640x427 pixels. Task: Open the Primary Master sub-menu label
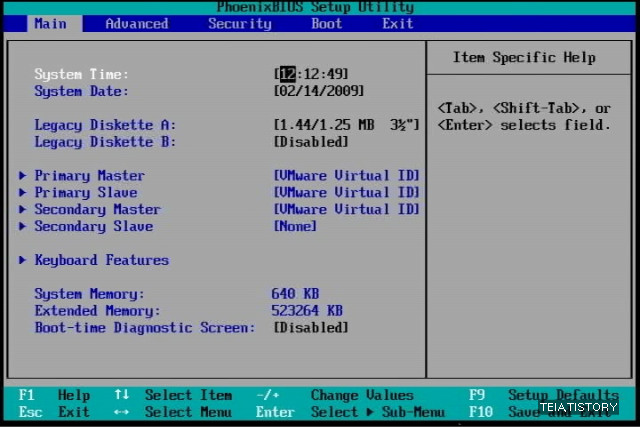pos(89,176)
